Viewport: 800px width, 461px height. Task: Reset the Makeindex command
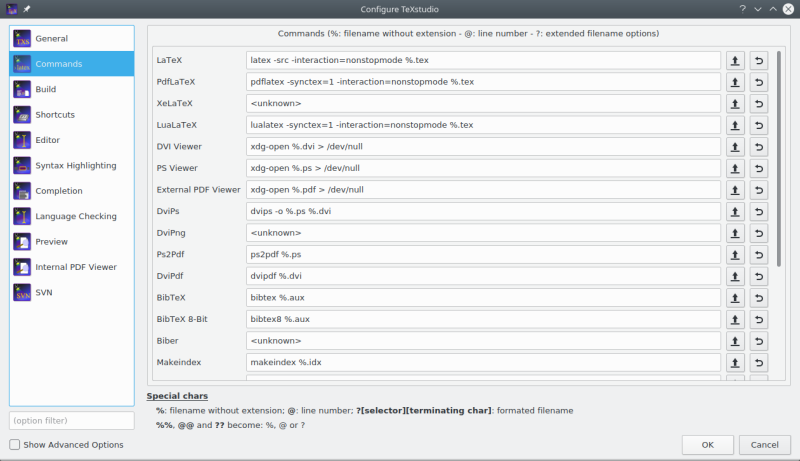coord(759,363)
